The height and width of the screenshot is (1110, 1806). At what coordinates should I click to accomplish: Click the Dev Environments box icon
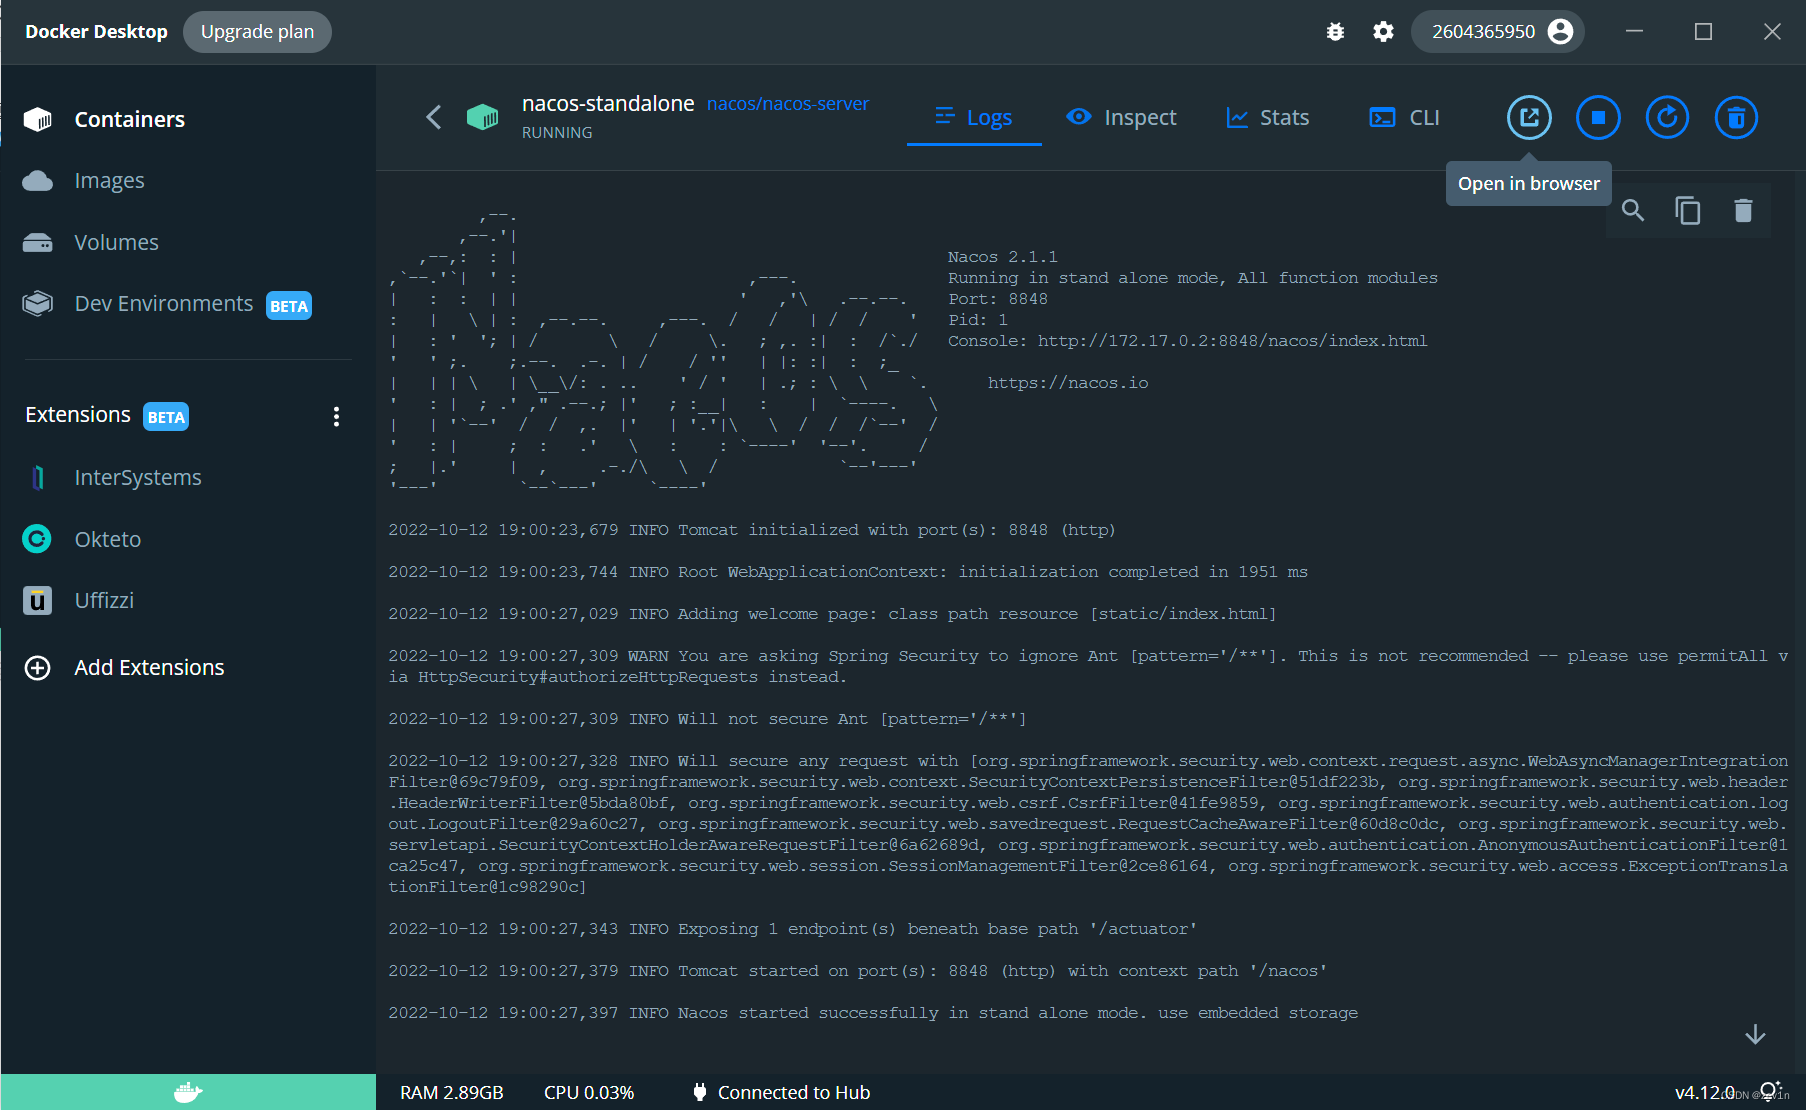[38, 303]
